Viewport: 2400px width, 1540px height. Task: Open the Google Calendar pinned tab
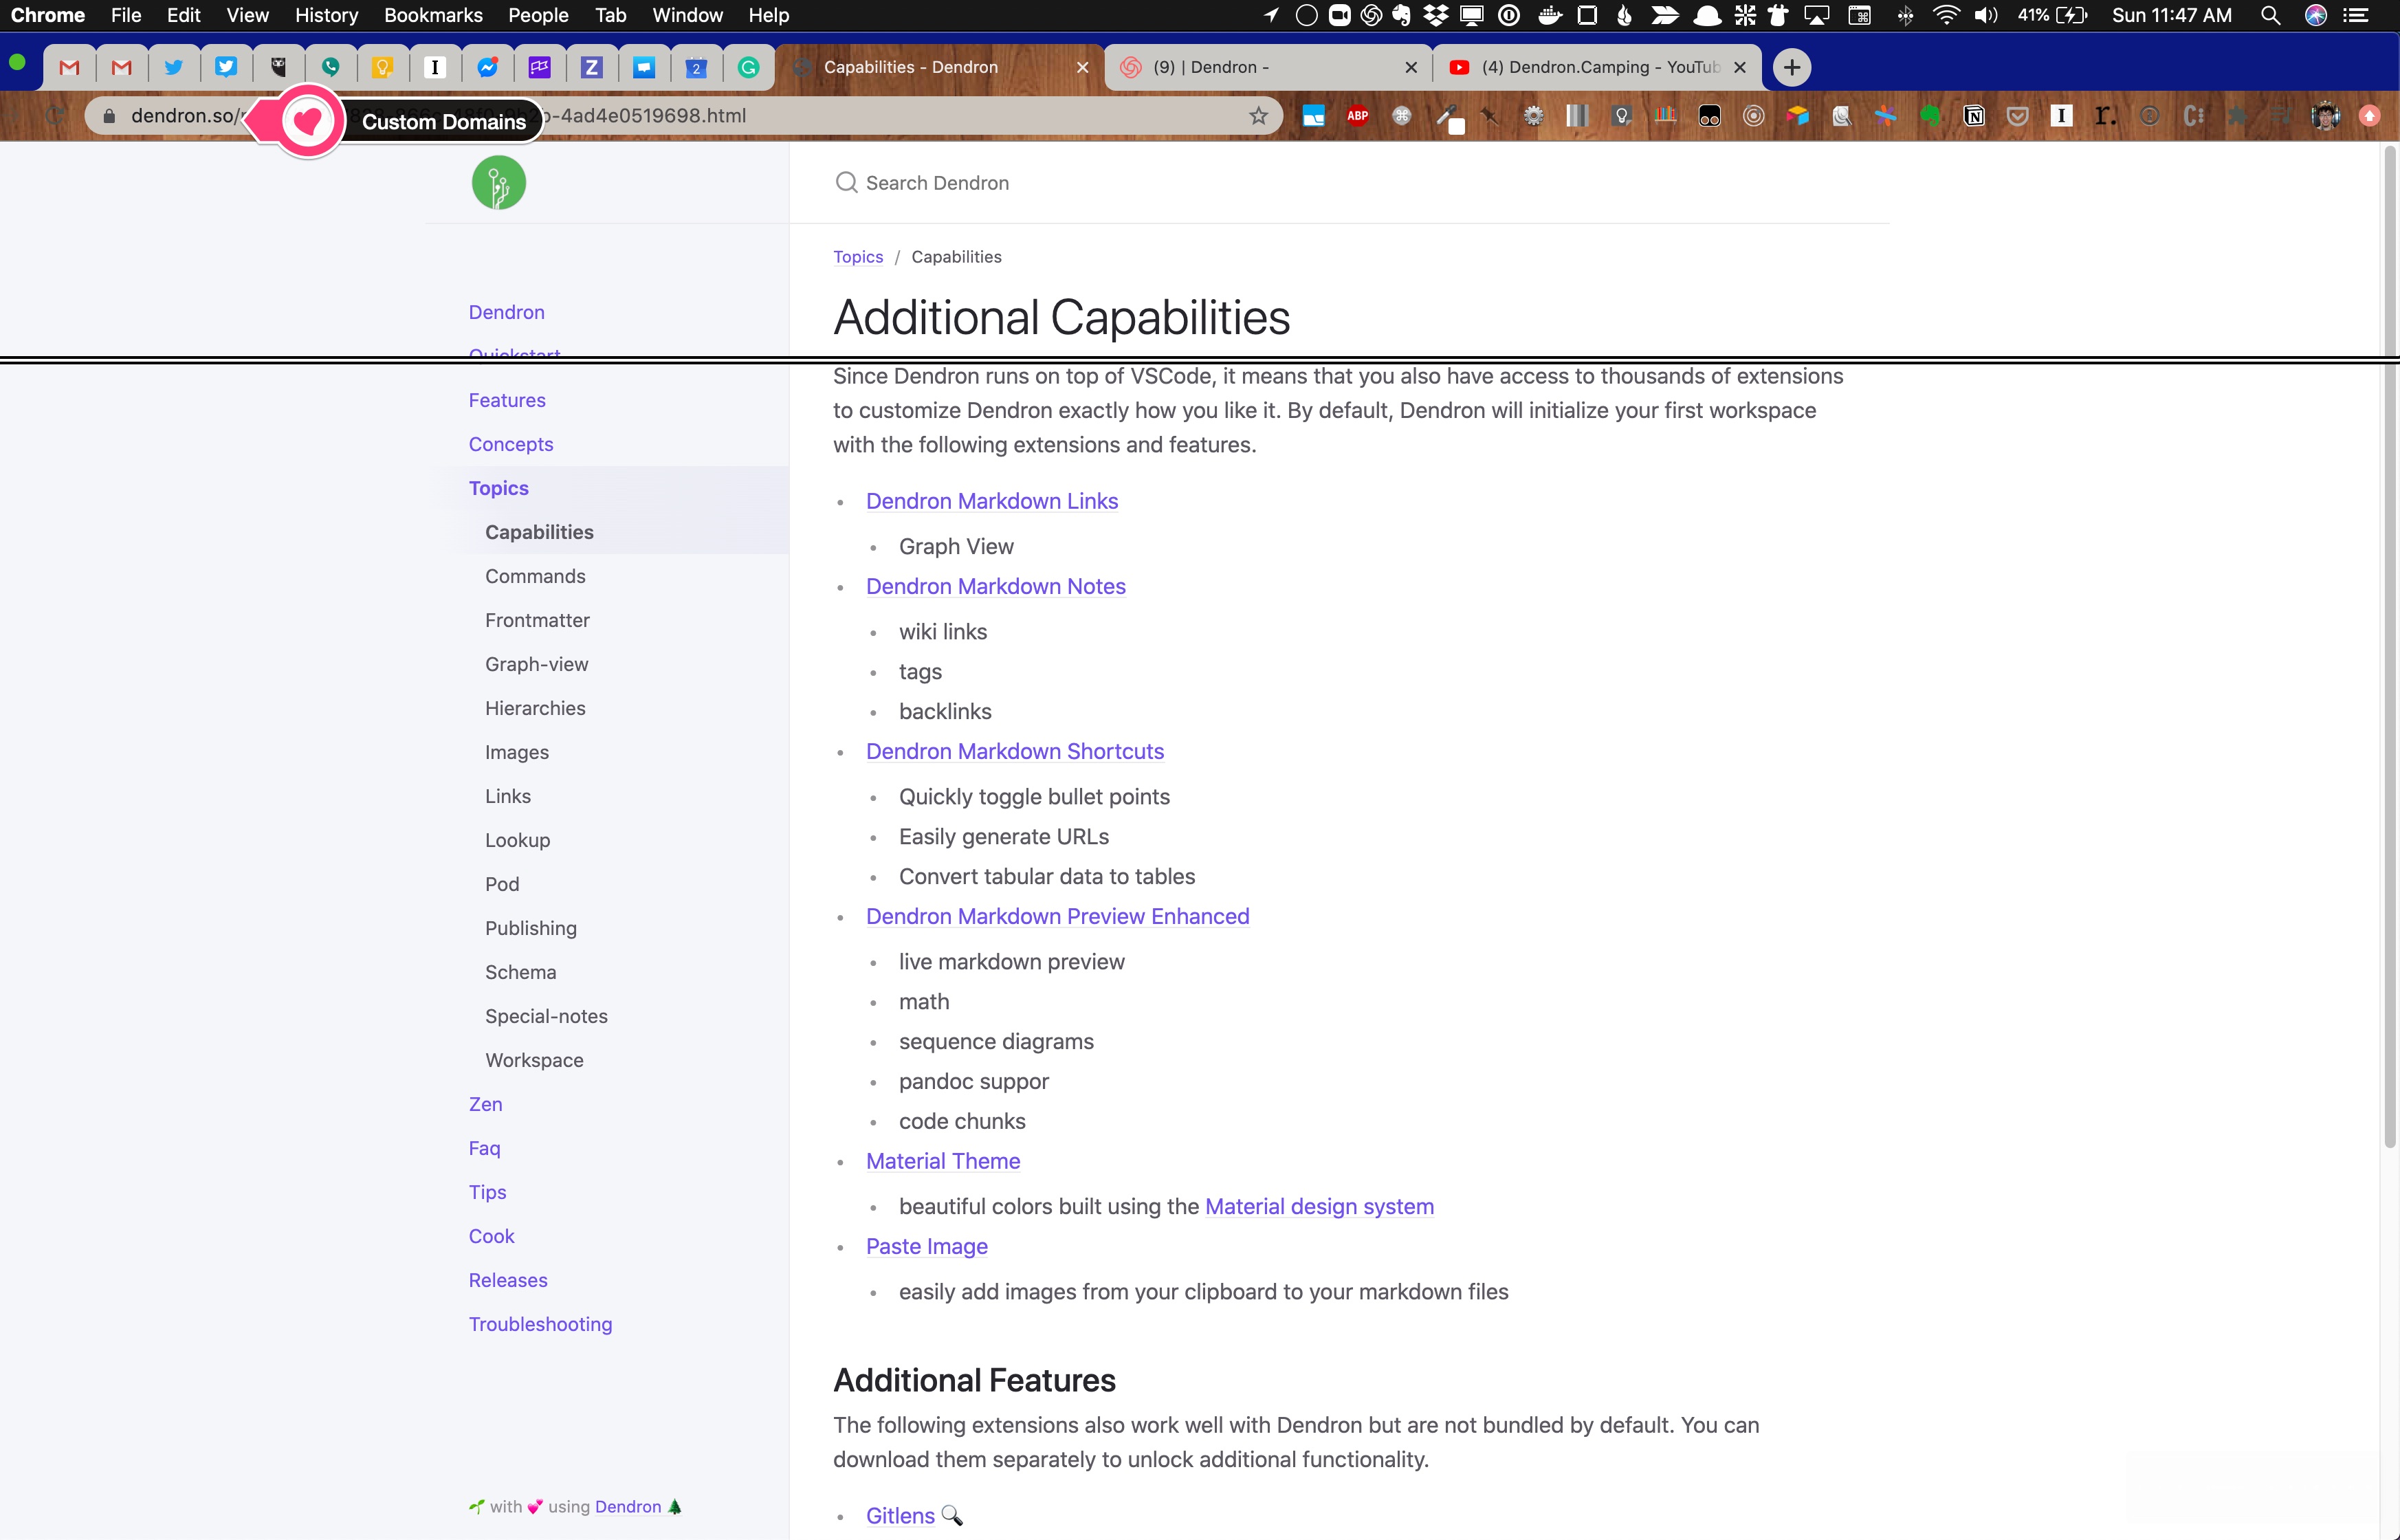tap(696, 68)
